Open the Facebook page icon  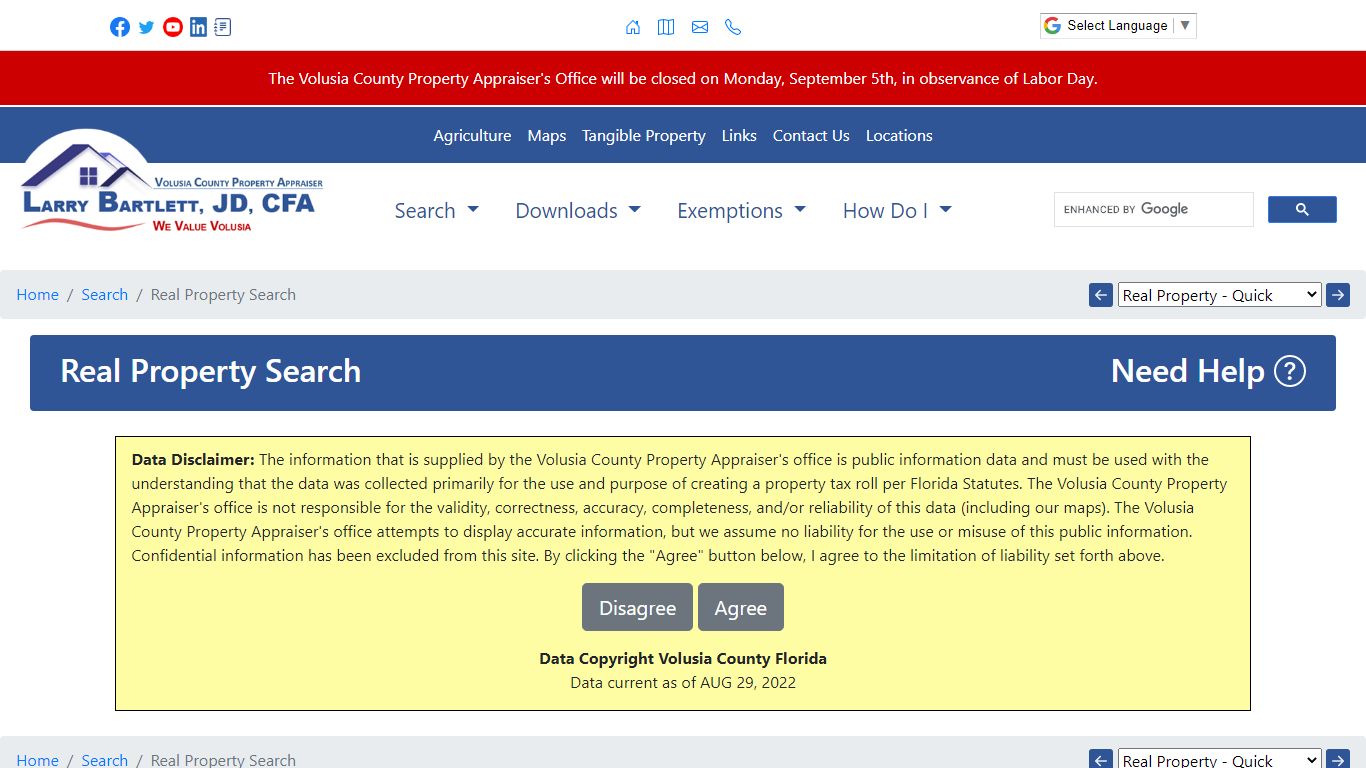point(120,27)
